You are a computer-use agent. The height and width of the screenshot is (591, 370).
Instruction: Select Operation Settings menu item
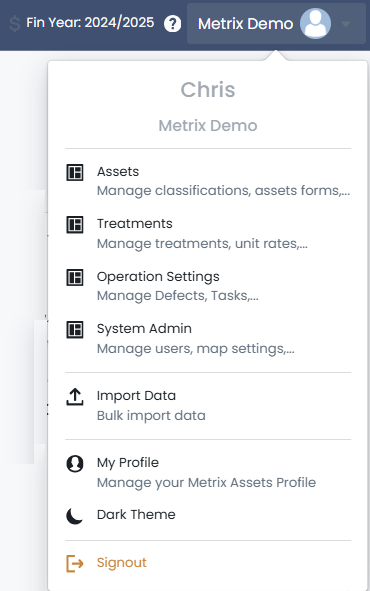coord(208,286)
